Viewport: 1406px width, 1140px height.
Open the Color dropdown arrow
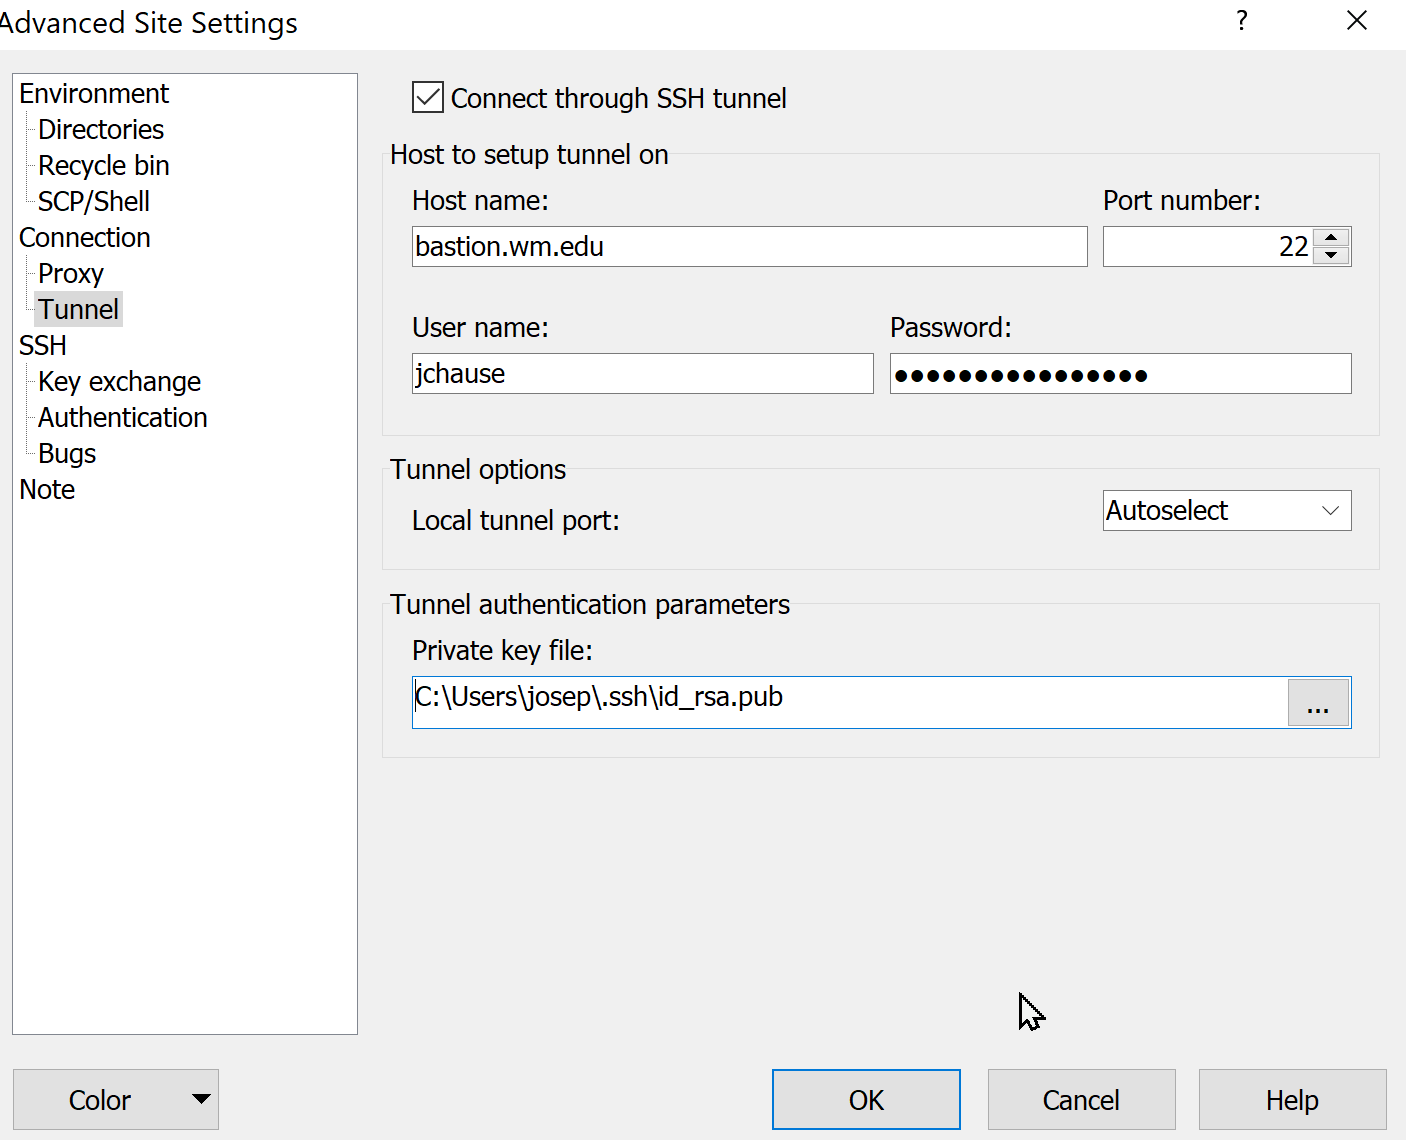click(201, 1100)
